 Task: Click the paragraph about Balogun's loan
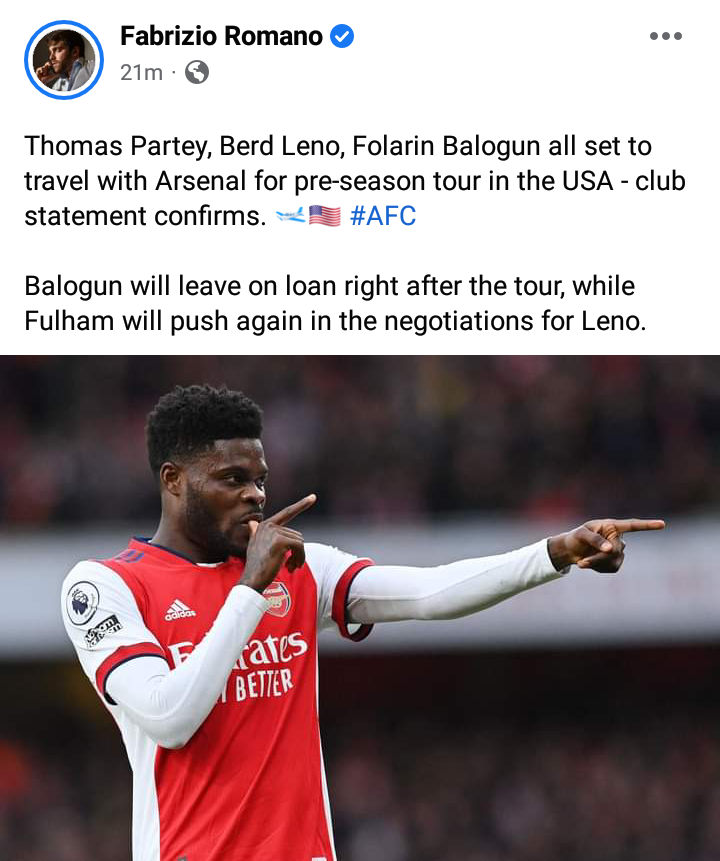tap(335, 303)
